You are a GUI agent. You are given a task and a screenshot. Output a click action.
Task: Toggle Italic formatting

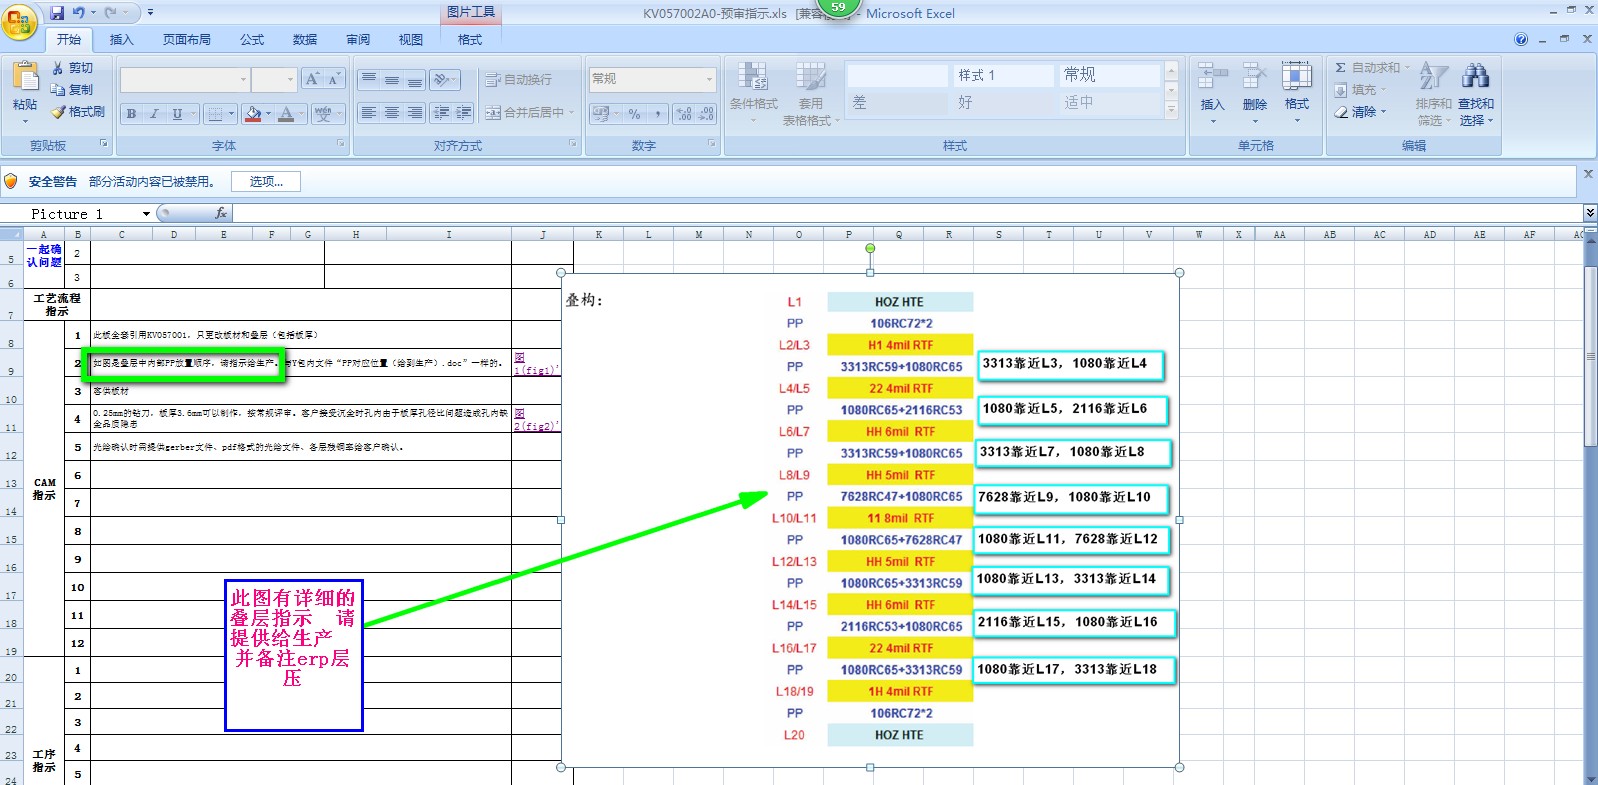[154, 114]
